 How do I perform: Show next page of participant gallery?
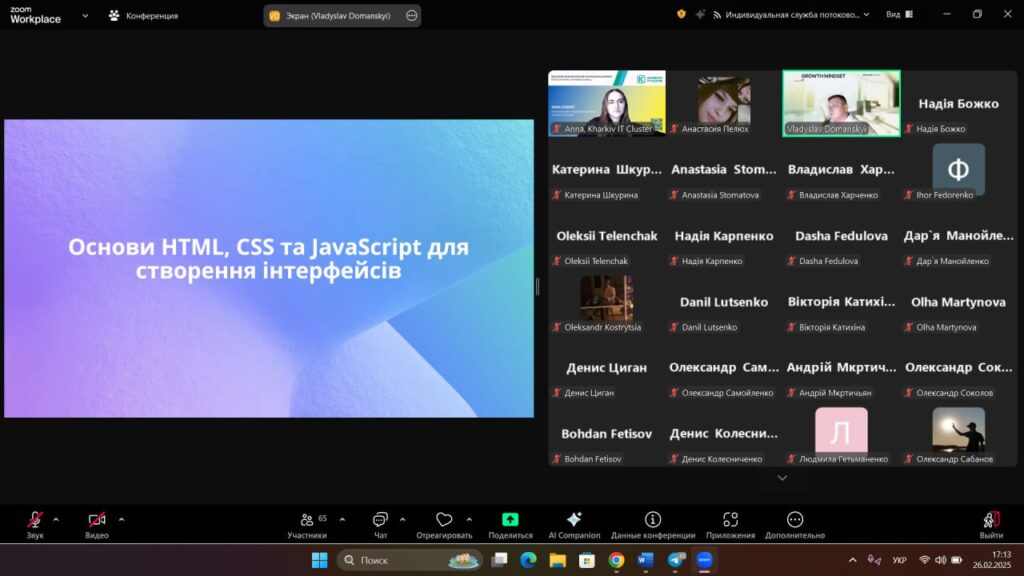(x=782, y=478)
